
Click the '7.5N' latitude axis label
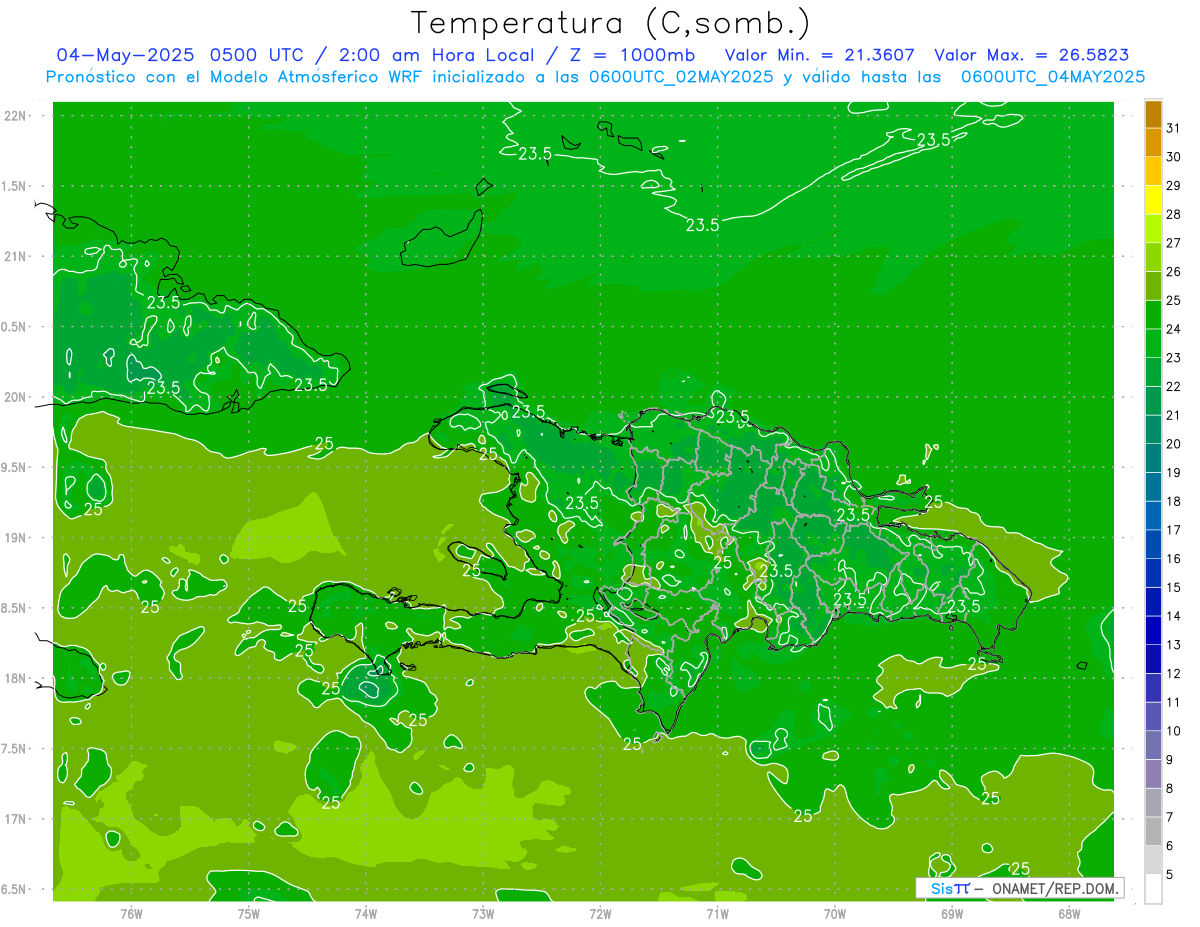click(x=16, y=749)
